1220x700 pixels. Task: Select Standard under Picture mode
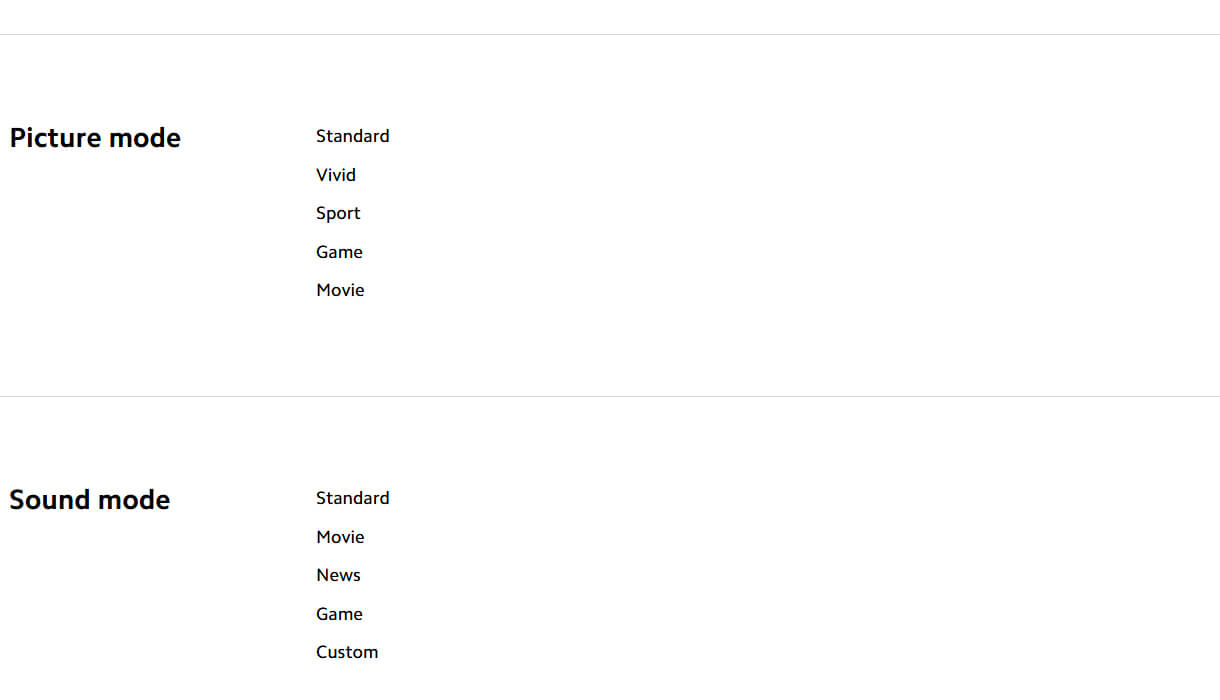pos(352,136)
